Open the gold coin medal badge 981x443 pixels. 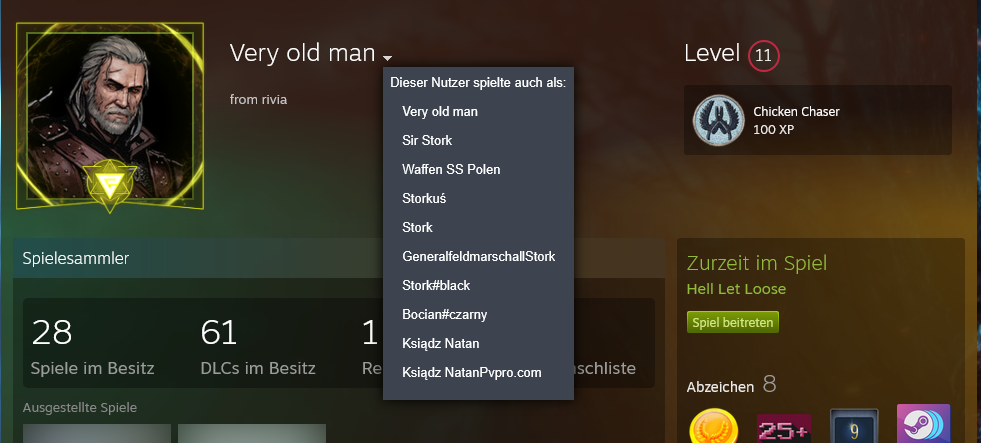pos(713,425)
